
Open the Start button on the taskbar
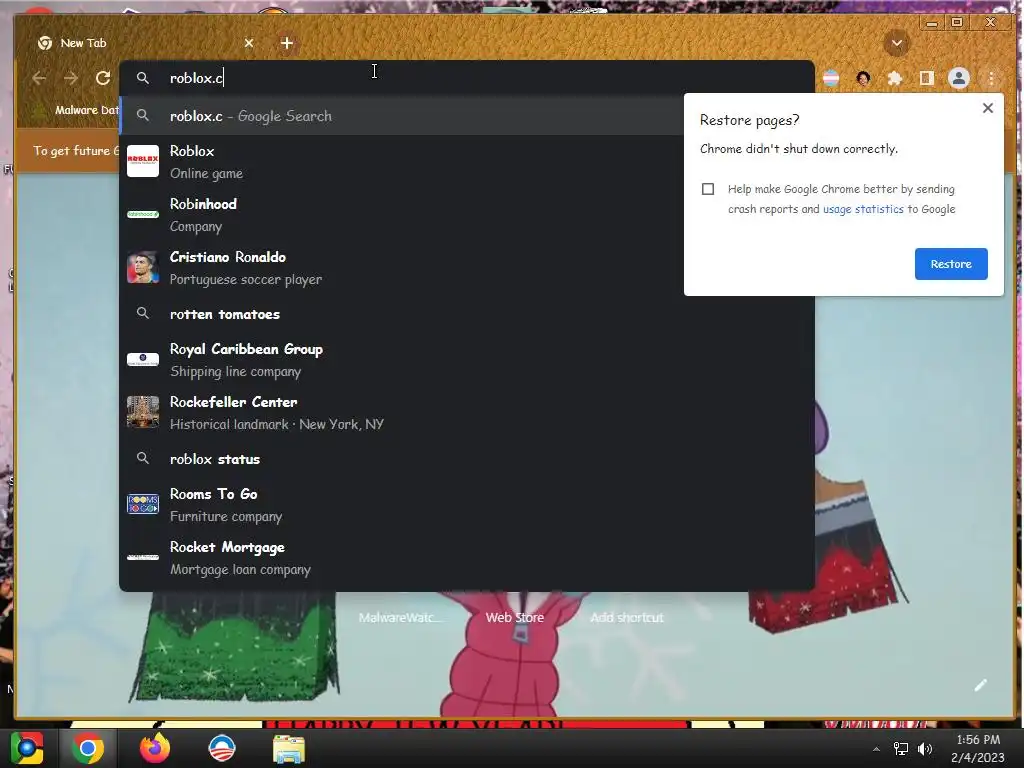(27, 748)
